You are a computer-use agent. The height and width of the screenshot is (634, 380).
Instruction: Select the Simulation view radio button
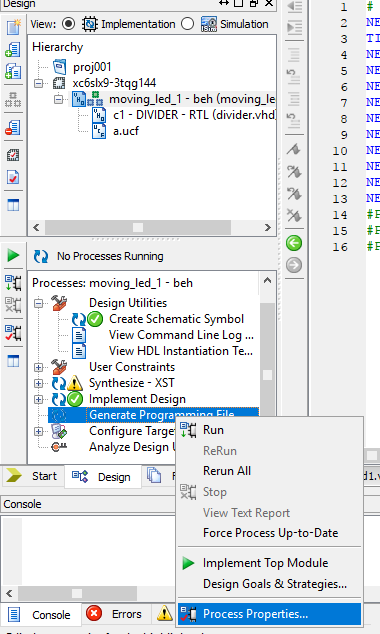(x=188, y=24)
